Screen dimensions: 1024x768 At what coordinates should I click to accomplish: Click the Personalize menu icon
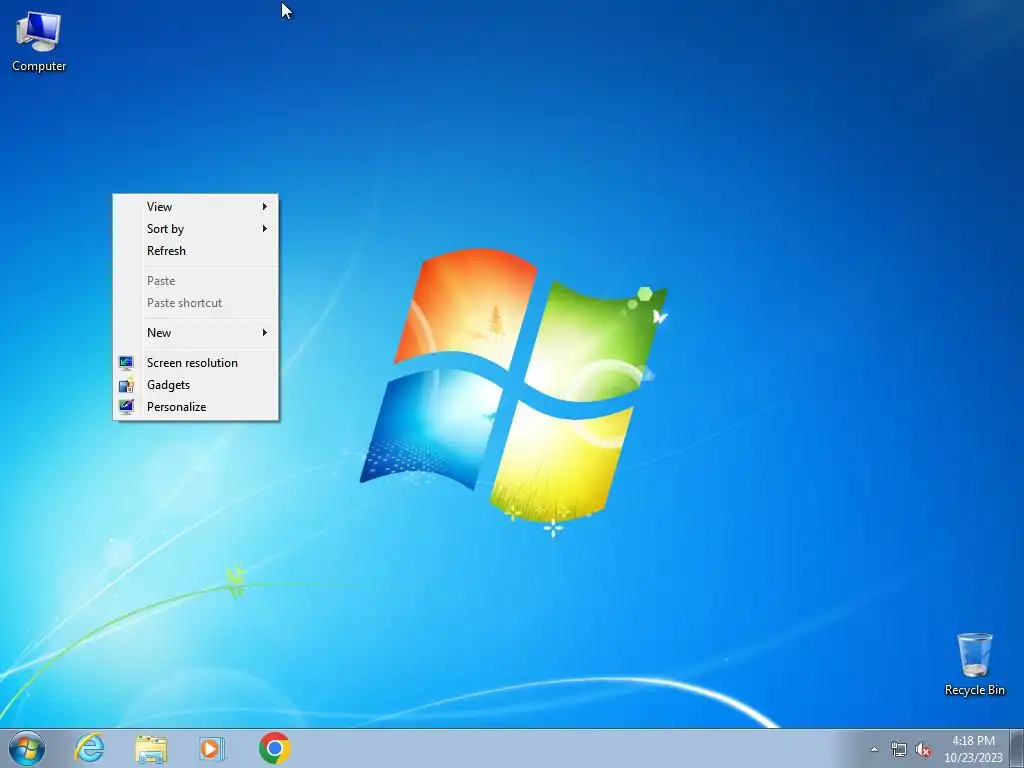point(126,407)
